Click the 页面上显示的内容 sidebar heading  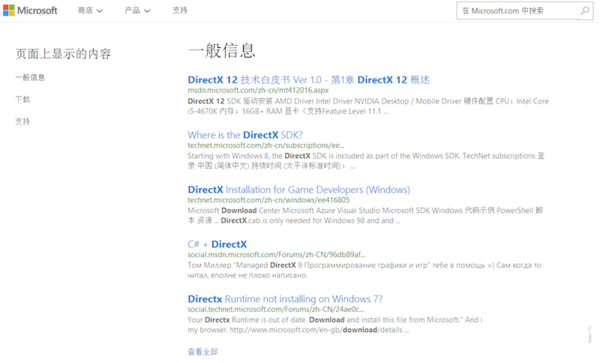click(x=63, y=54)
